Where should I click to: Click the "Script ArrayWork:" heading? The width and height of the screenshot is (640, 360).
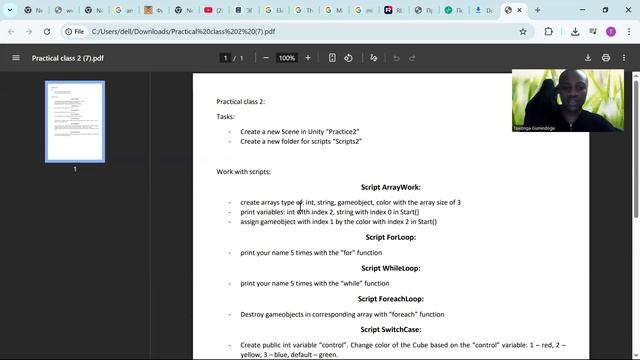click(x=391, y=187)
